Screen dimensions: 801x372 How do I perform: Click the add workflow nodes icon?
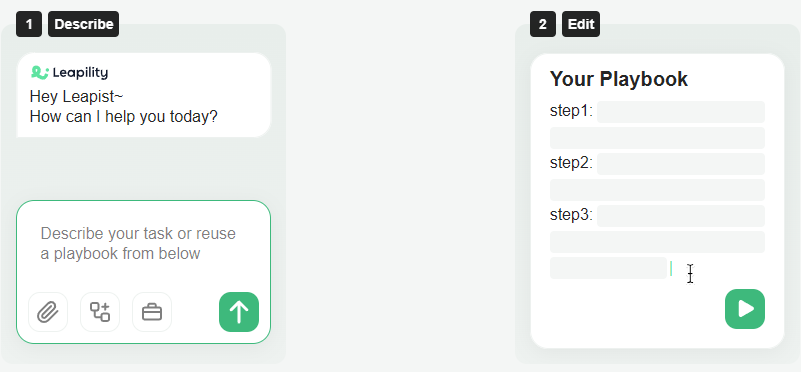point(100,312)
